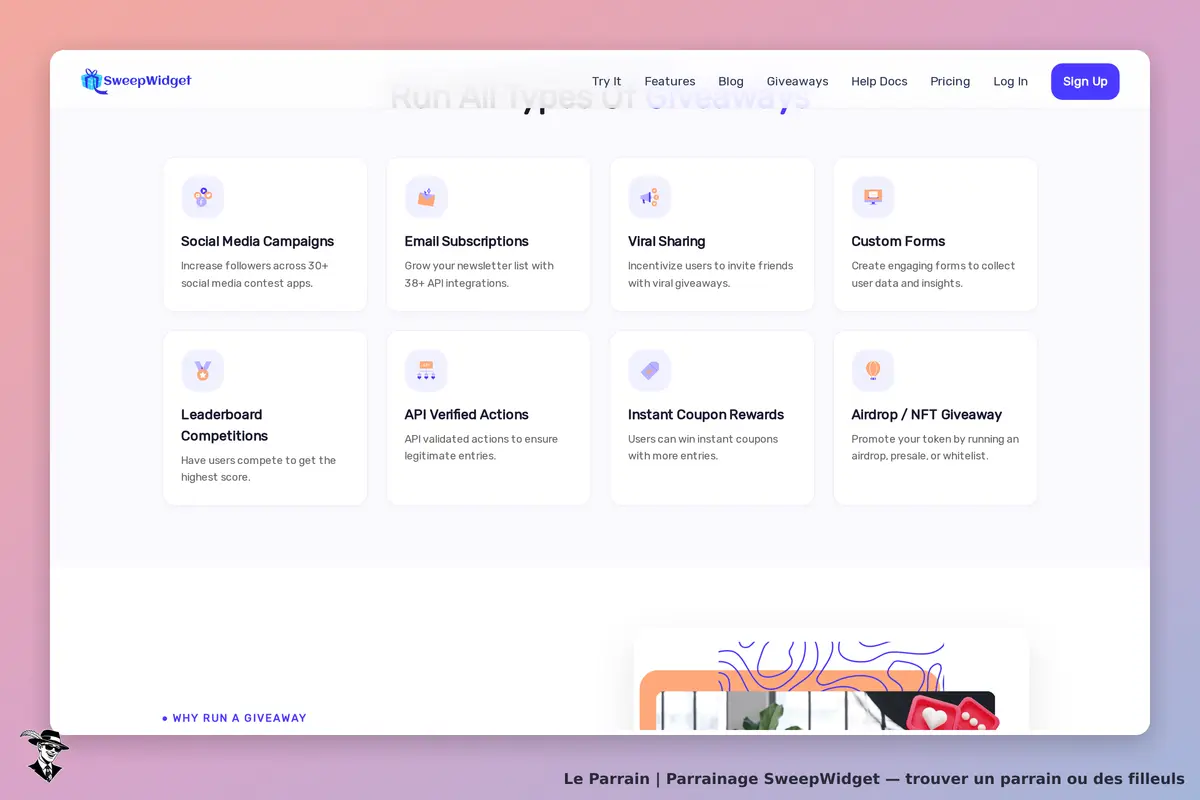Click the SweepWidget logo
Screen dimensions: 1200x800
coord(136,81)
